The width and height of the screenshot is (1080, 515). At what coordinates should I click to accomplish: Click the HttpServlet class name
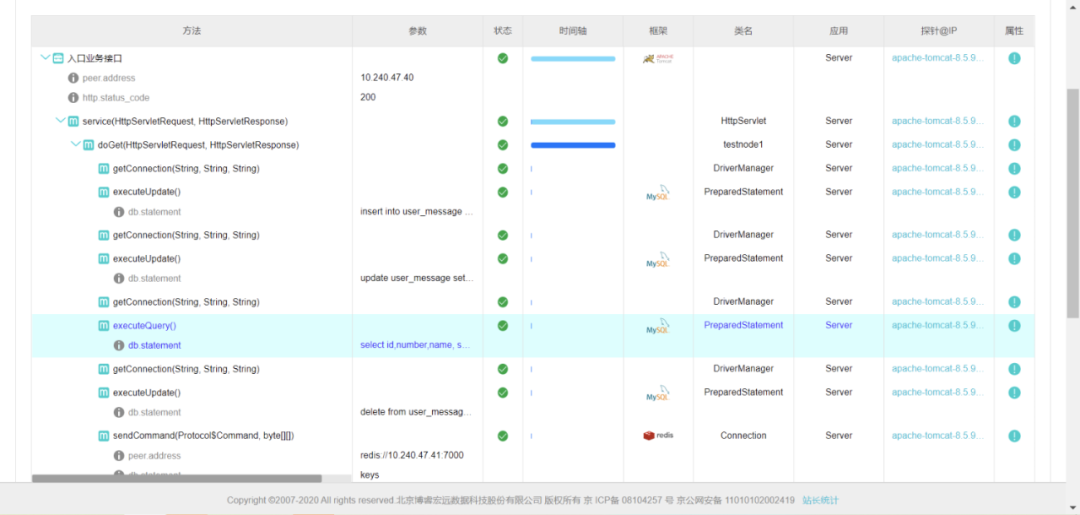743,120
